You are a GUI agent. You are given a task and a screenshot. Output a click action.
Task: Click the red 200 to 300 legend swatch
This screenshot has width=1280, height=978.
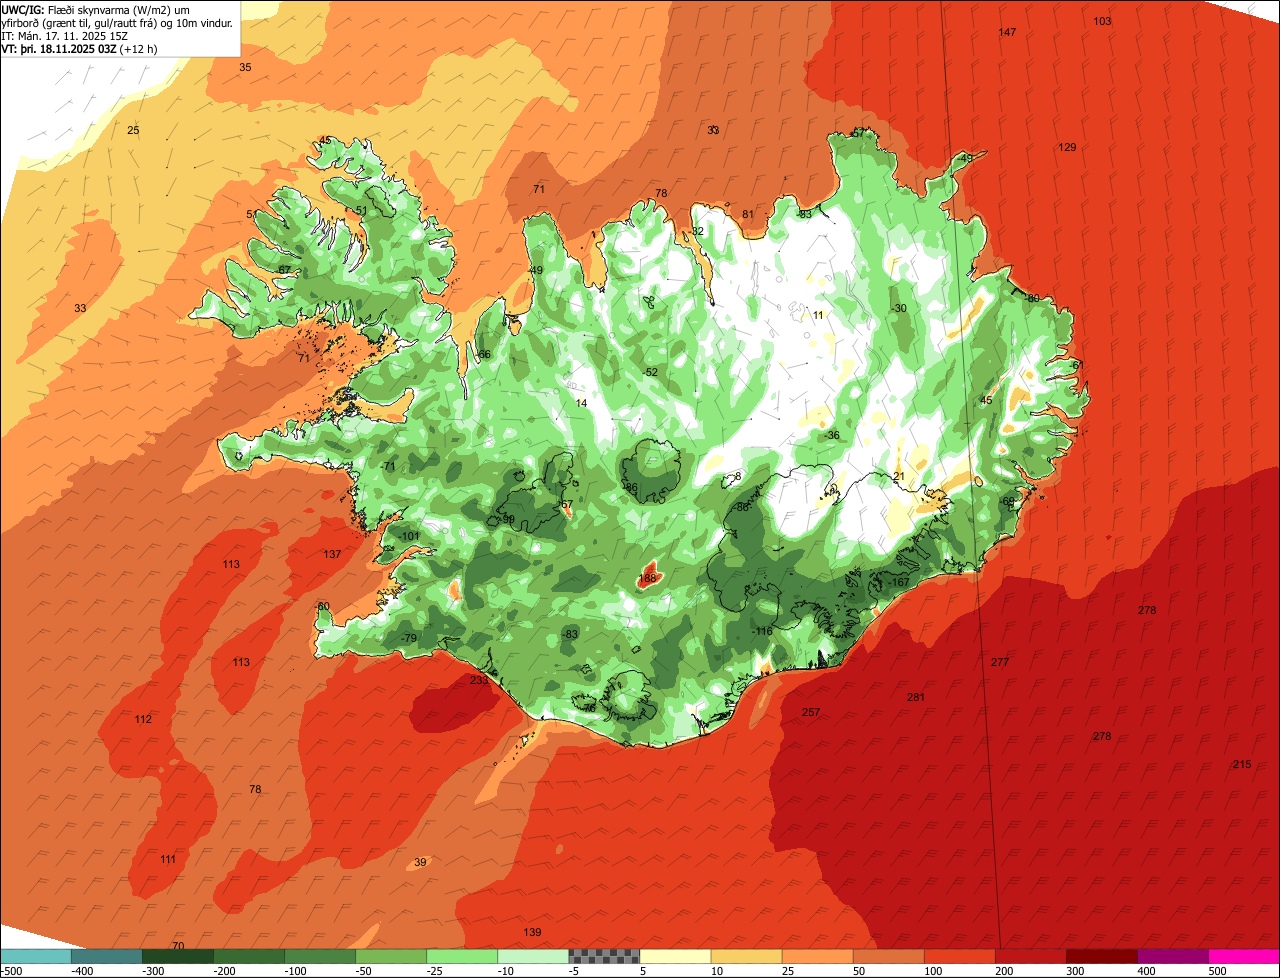coord(1031,956)
